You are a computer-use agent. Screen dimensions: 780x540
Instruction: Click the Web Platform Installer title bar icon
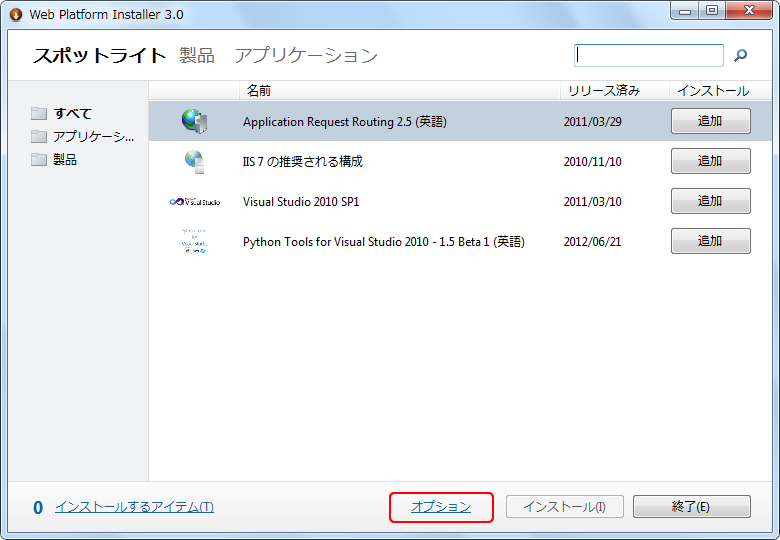tap(16, 15)
